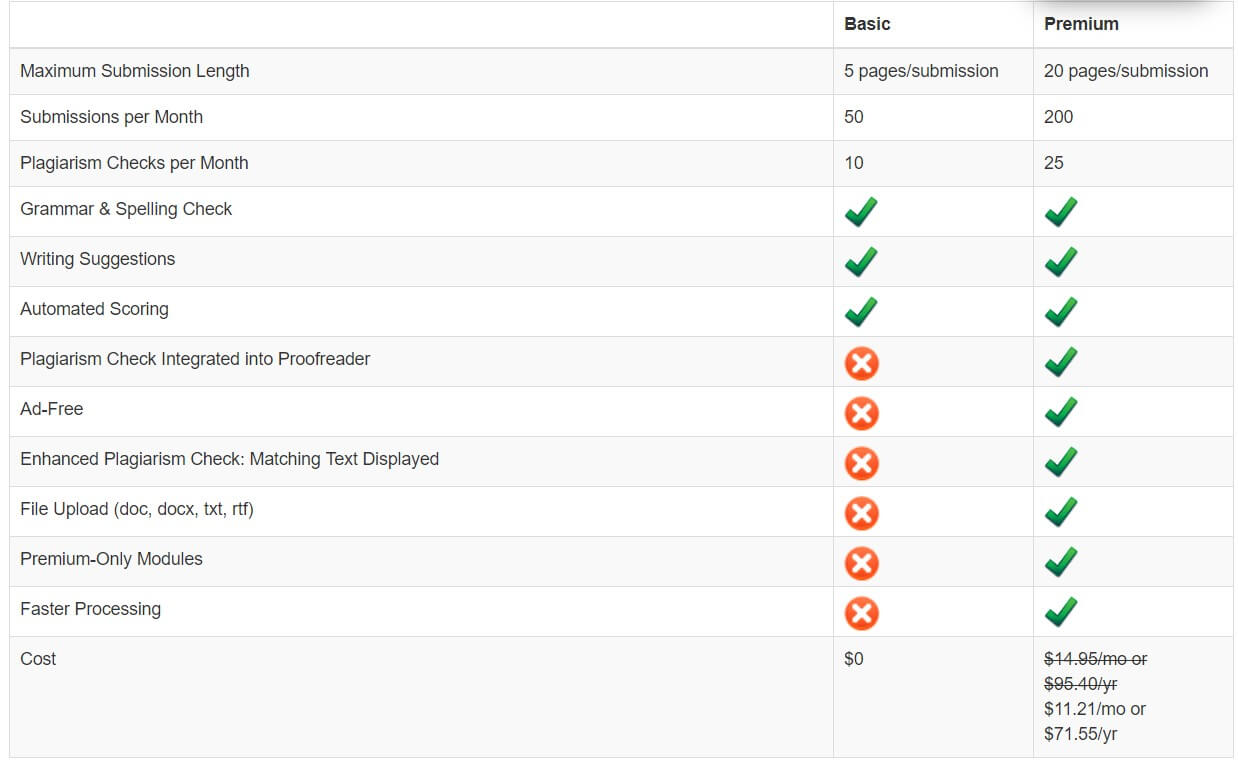Screen dimensions: 1238x767
Task: Click the $0 Basic cost cell
Action: tap(854, 659)
